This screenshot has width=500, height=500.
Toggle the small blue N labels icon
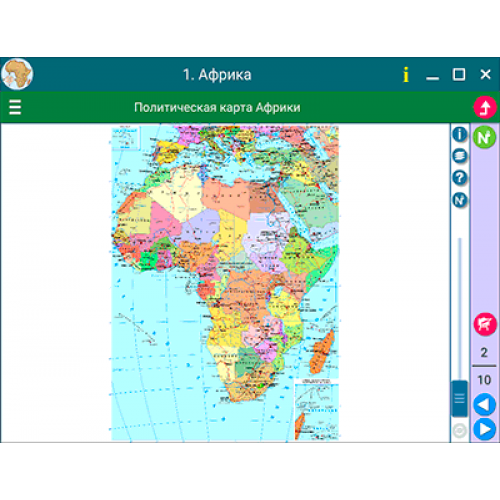click(x=460, y=200)
